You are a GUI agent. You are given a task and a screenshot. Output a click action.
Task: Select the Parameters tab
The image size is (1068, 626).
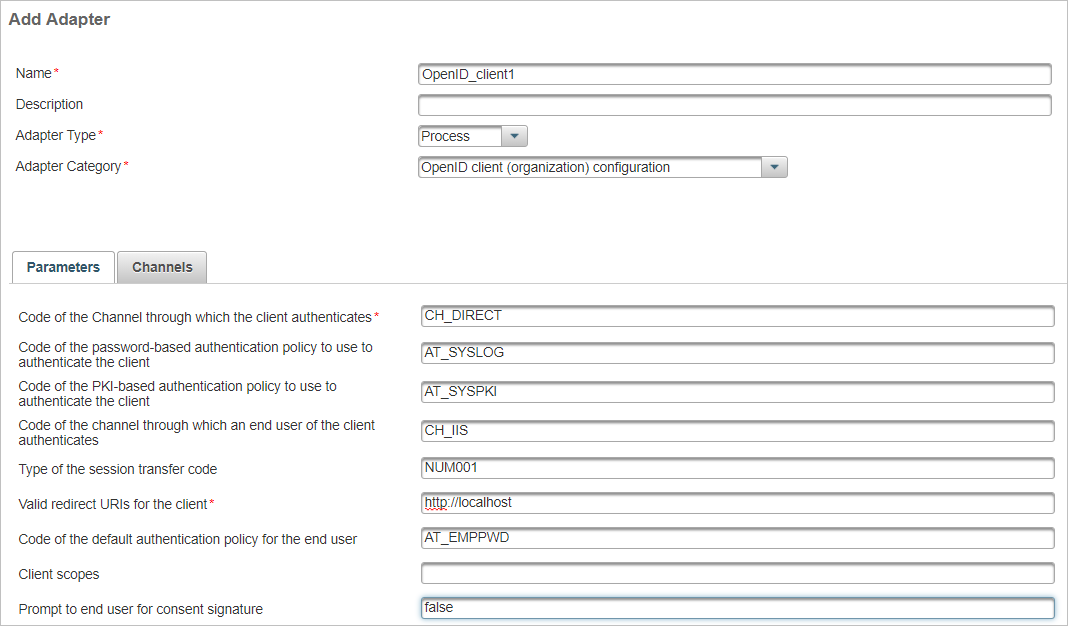click(63, 267)
